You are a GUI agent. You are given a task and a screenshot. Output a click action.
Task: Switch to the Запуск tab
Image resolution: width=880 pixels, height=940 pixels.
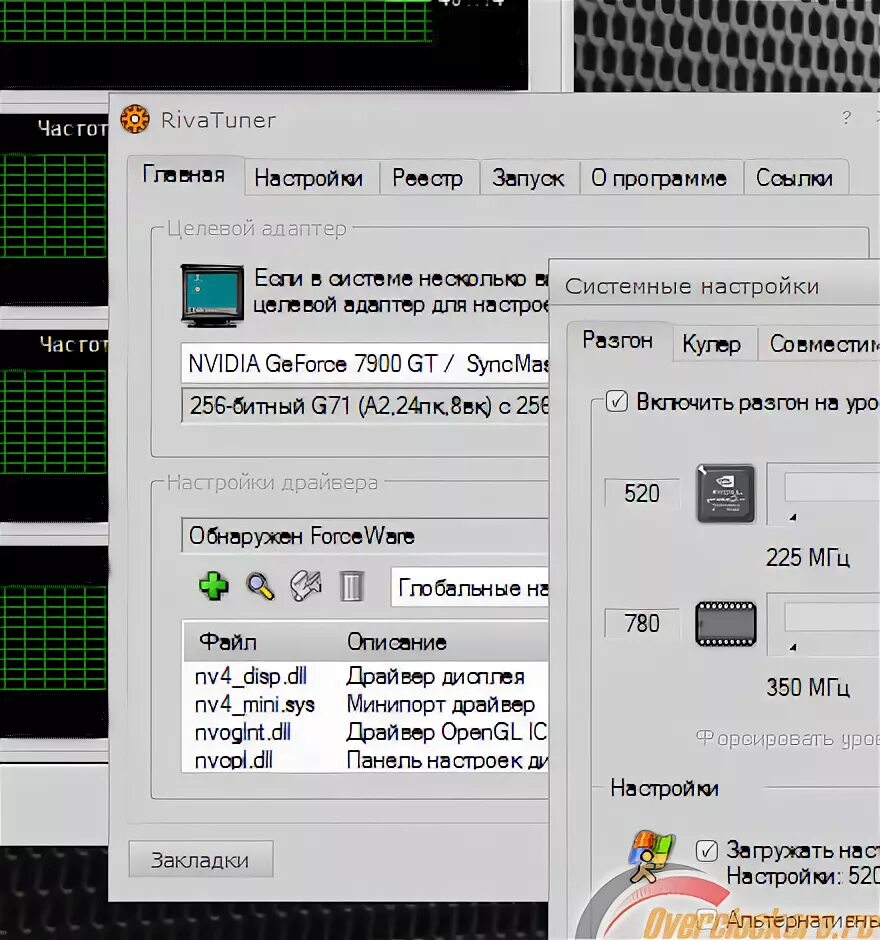coord(528,178)
